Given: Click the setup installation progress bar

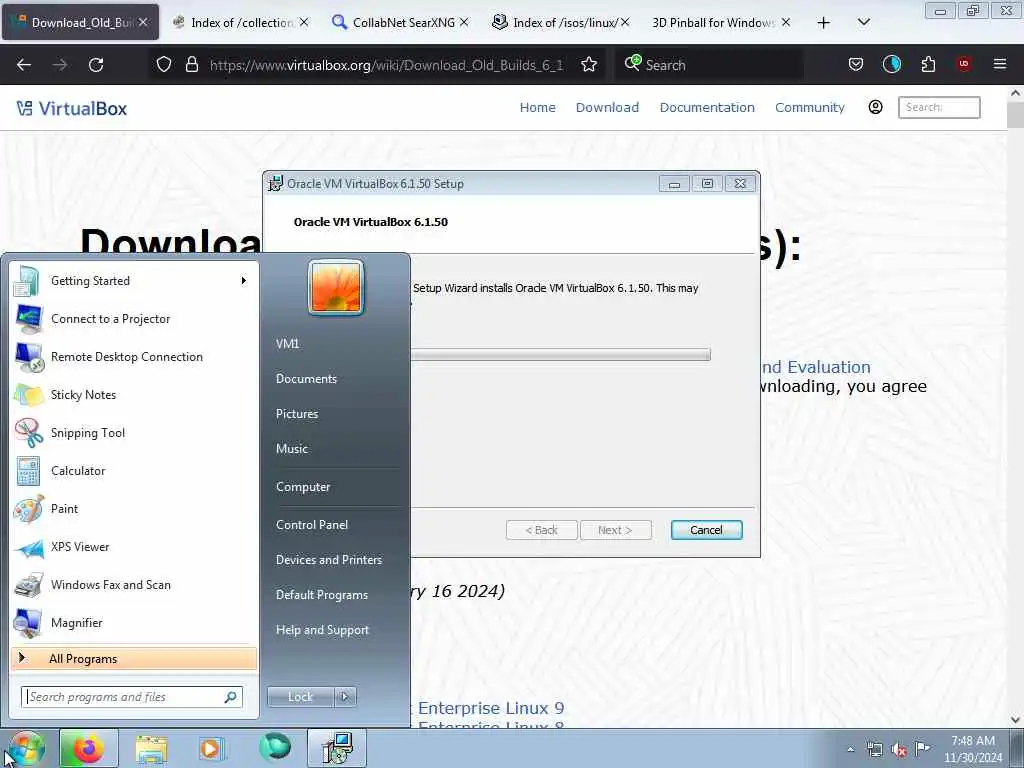Looking at the screenshot, I should 560,355.
